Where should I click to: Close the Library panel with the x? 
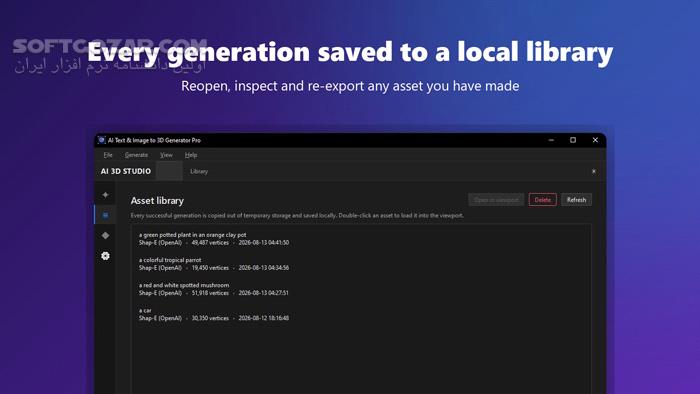[x=594, y=171]
